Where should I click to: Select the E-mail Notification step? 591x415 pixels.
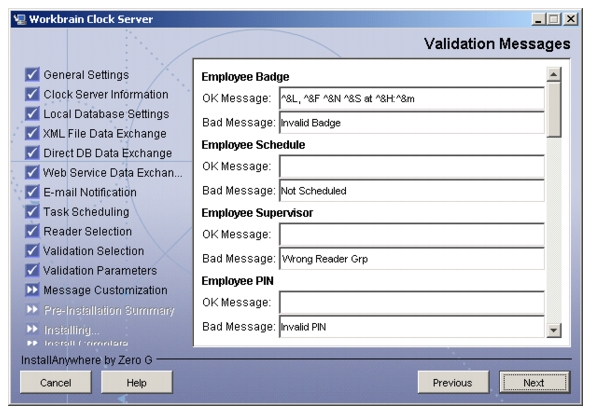click(90, 192)
